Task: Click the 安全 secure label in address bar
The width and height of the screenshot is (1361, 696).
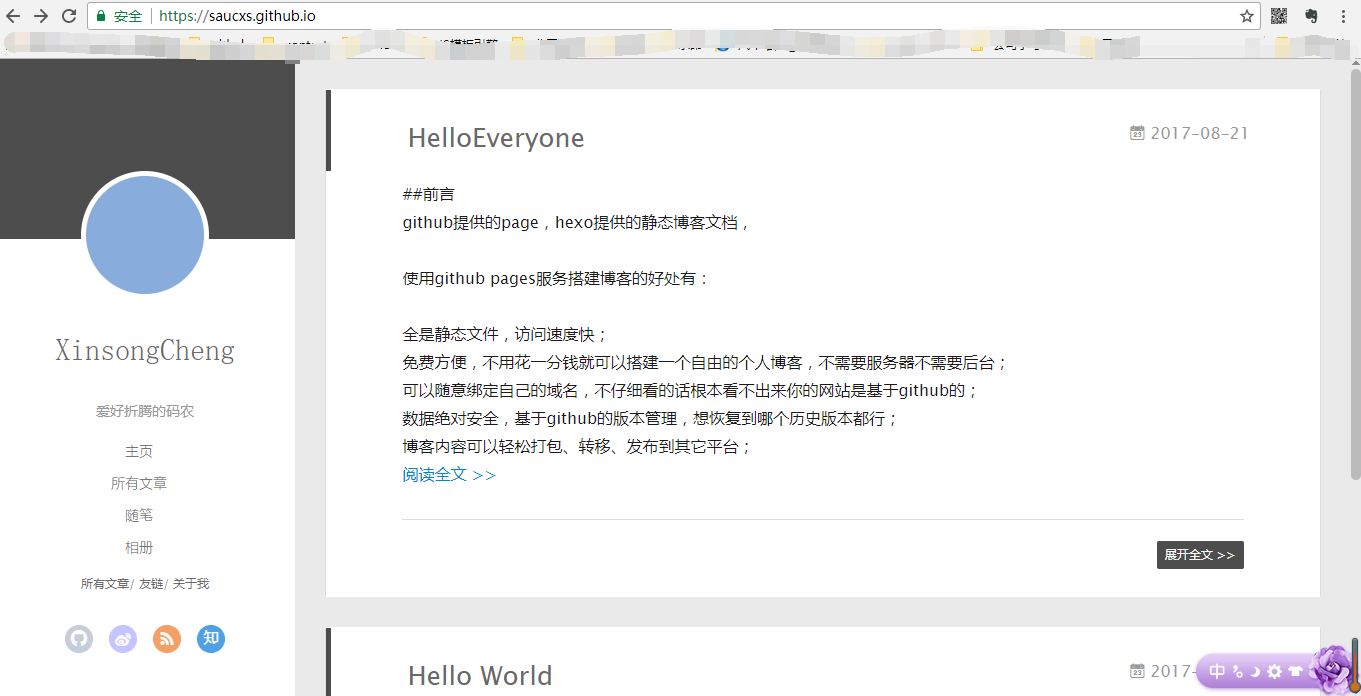Action: 128,16
